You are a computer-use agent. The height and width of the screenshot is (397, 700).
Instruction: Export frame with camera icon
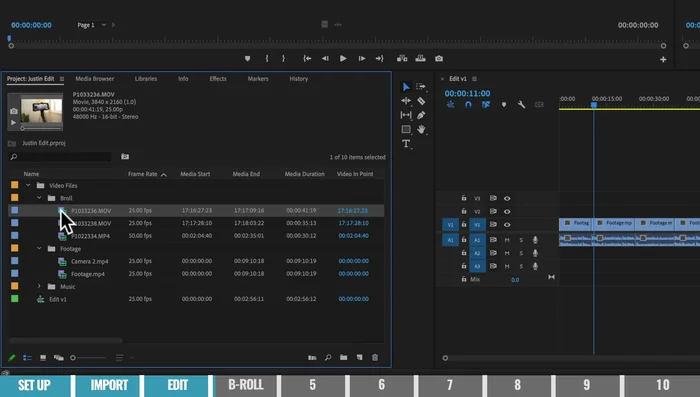pyautogui.click(x=439, y=59)
